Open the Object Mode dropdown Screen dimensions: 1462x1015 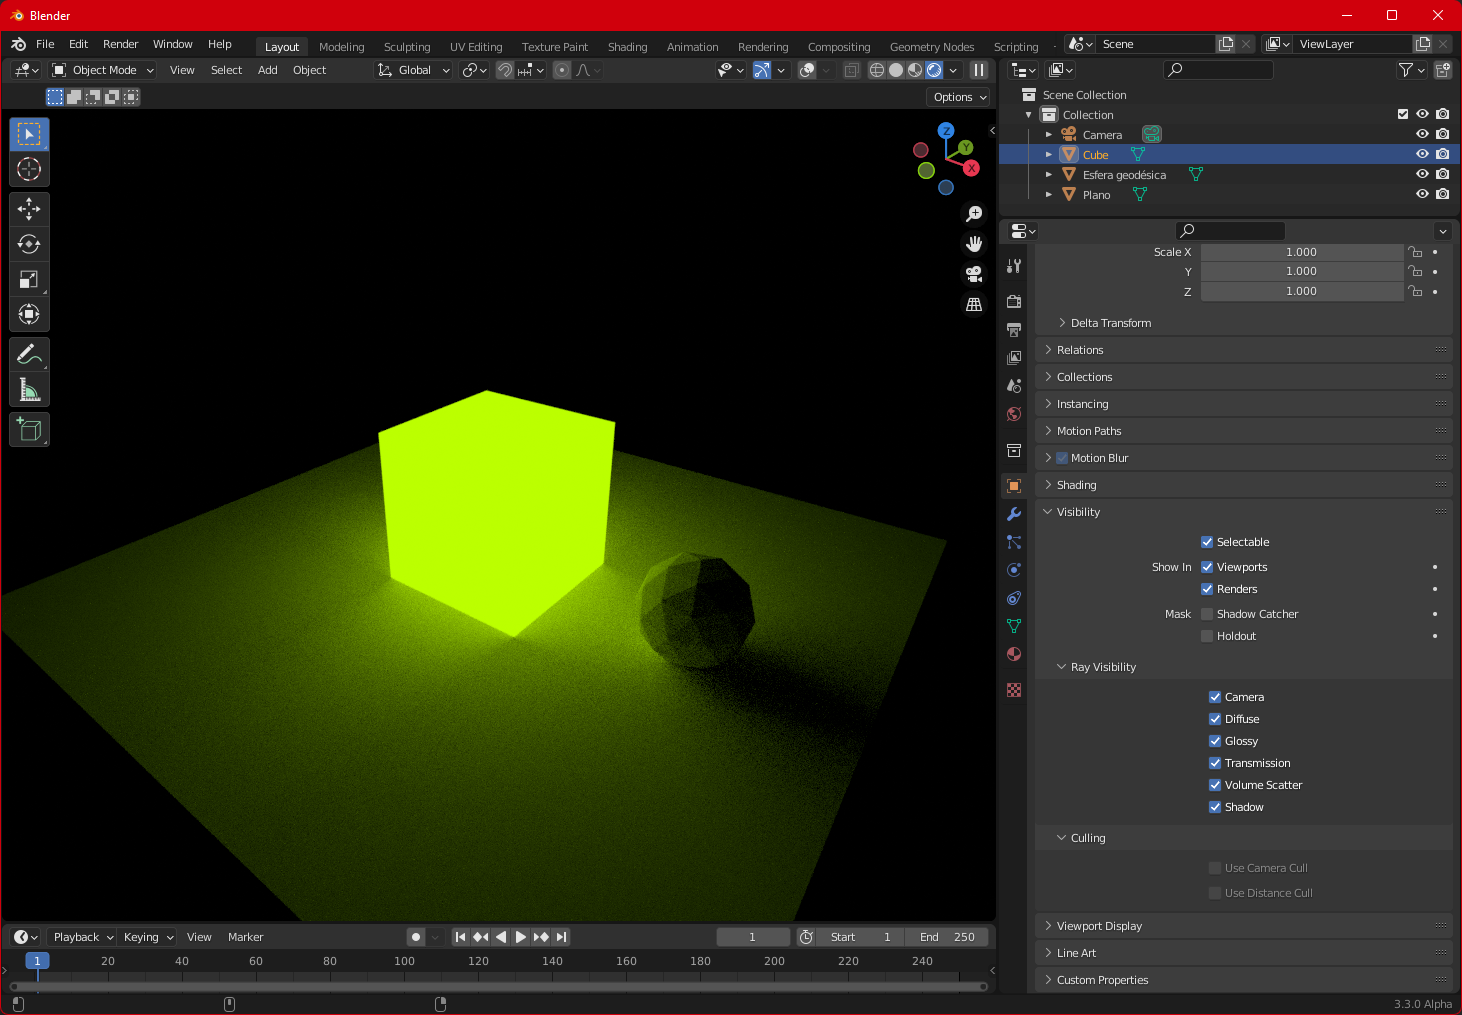tap(104, 70)
